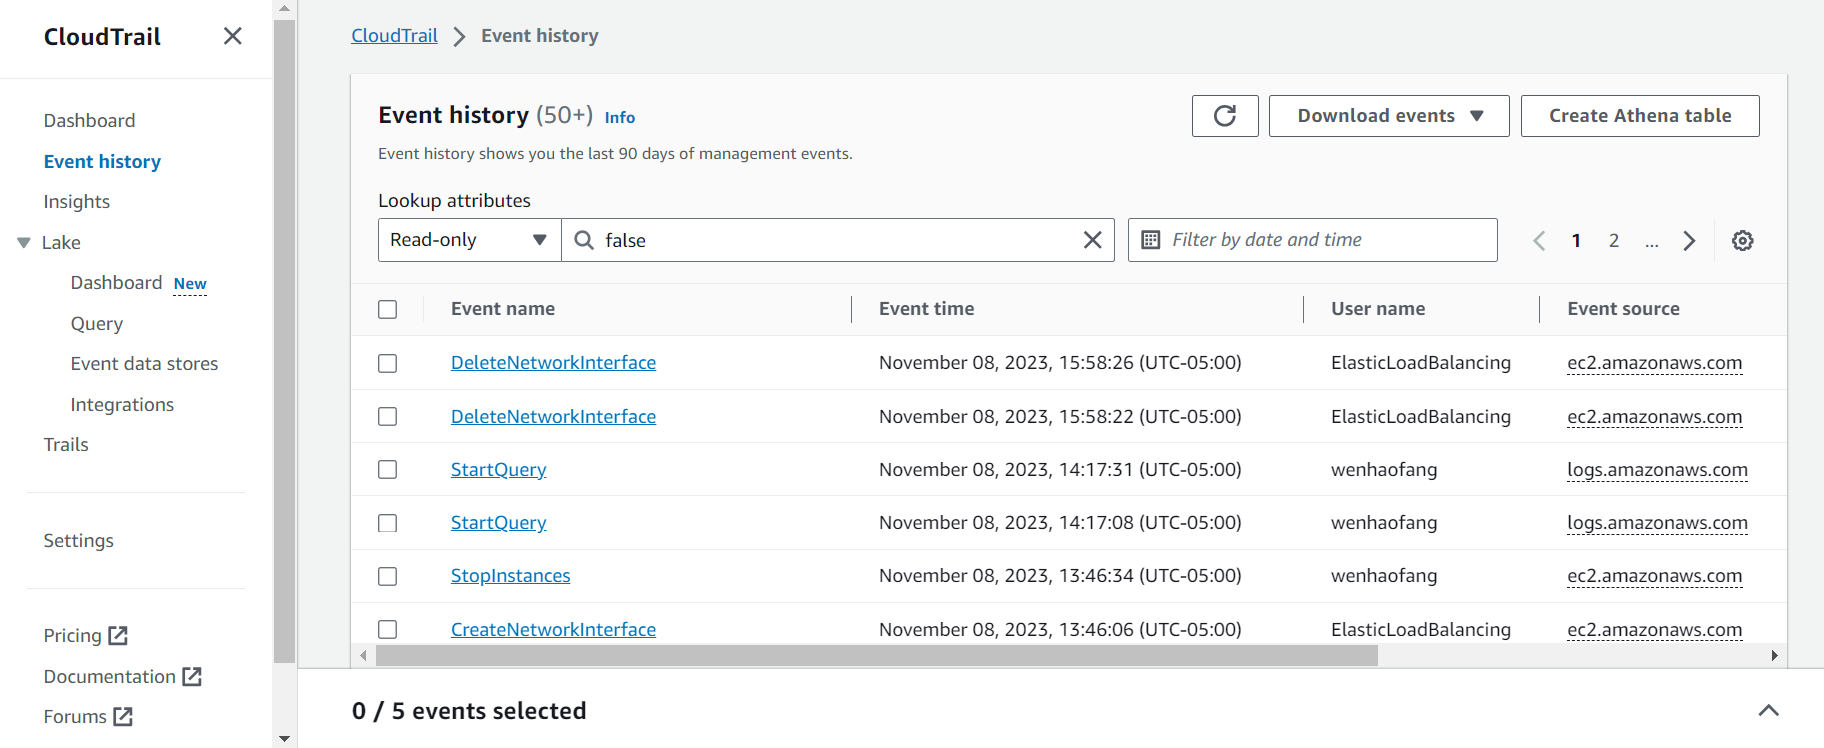Click the Documentation text link
This screenshot has width=1824, height=748.
110,676
